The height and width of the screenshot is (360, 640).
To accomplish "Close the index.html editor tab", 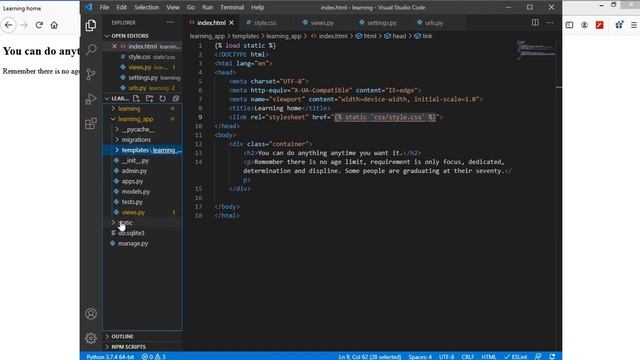I will point(231,23).
